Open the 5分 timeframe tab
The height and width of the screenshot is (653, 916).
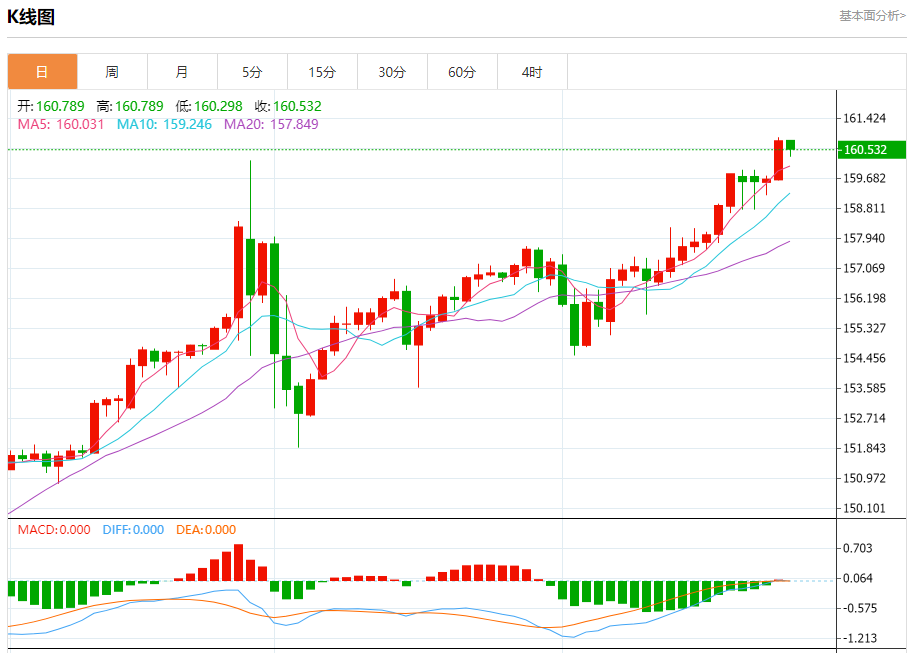coord(252,72)
